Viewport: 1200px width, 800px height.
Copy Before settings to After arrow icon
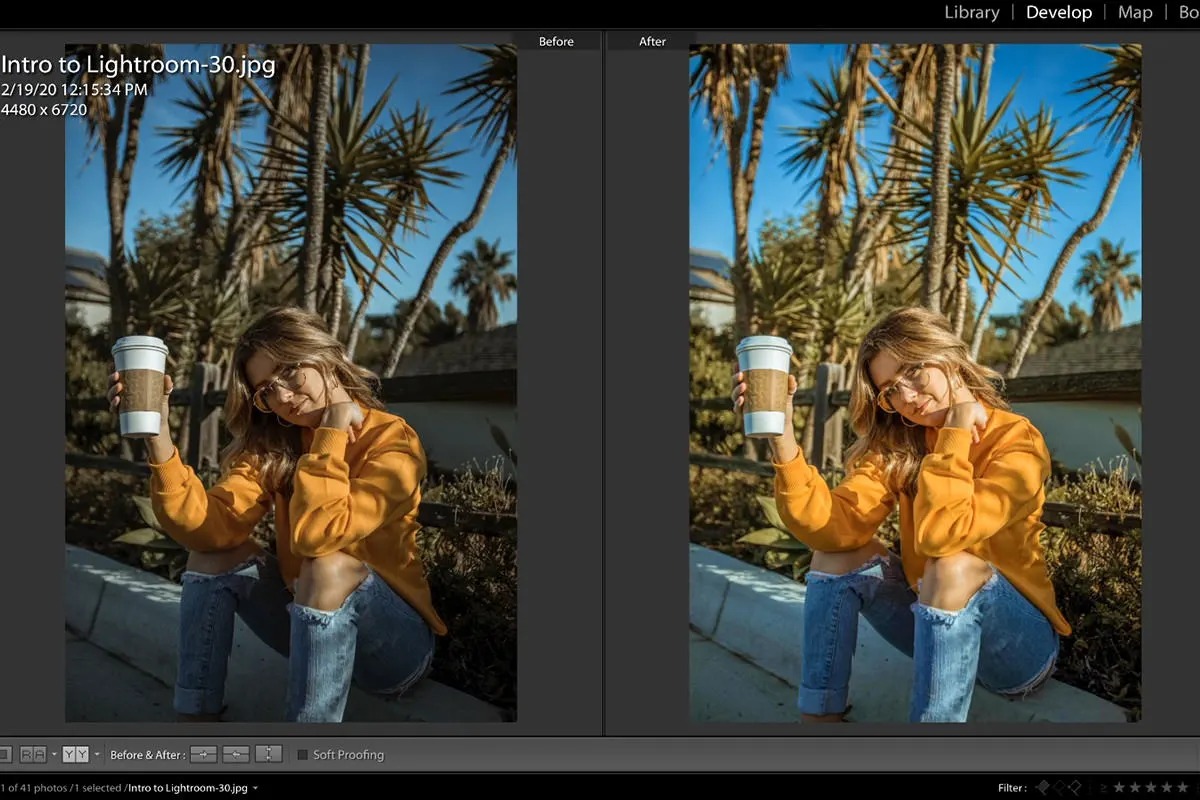pyautogui.click(x=202, y=754)
